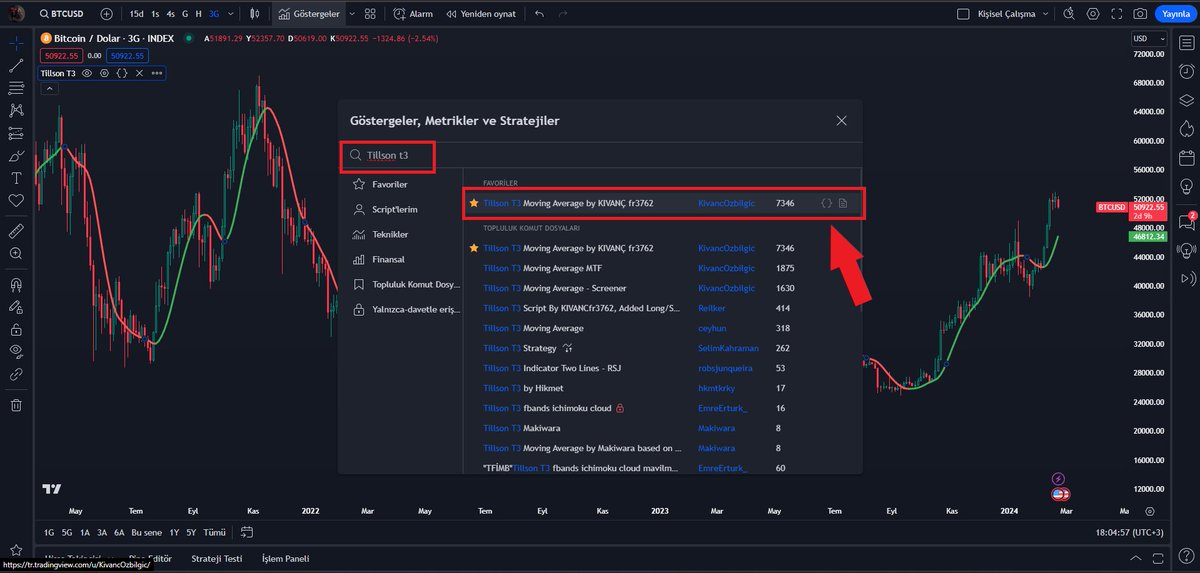Select the trend line drawing tool
The width and height of the screenshot is (1200, 573).
(x=16, y=66)
